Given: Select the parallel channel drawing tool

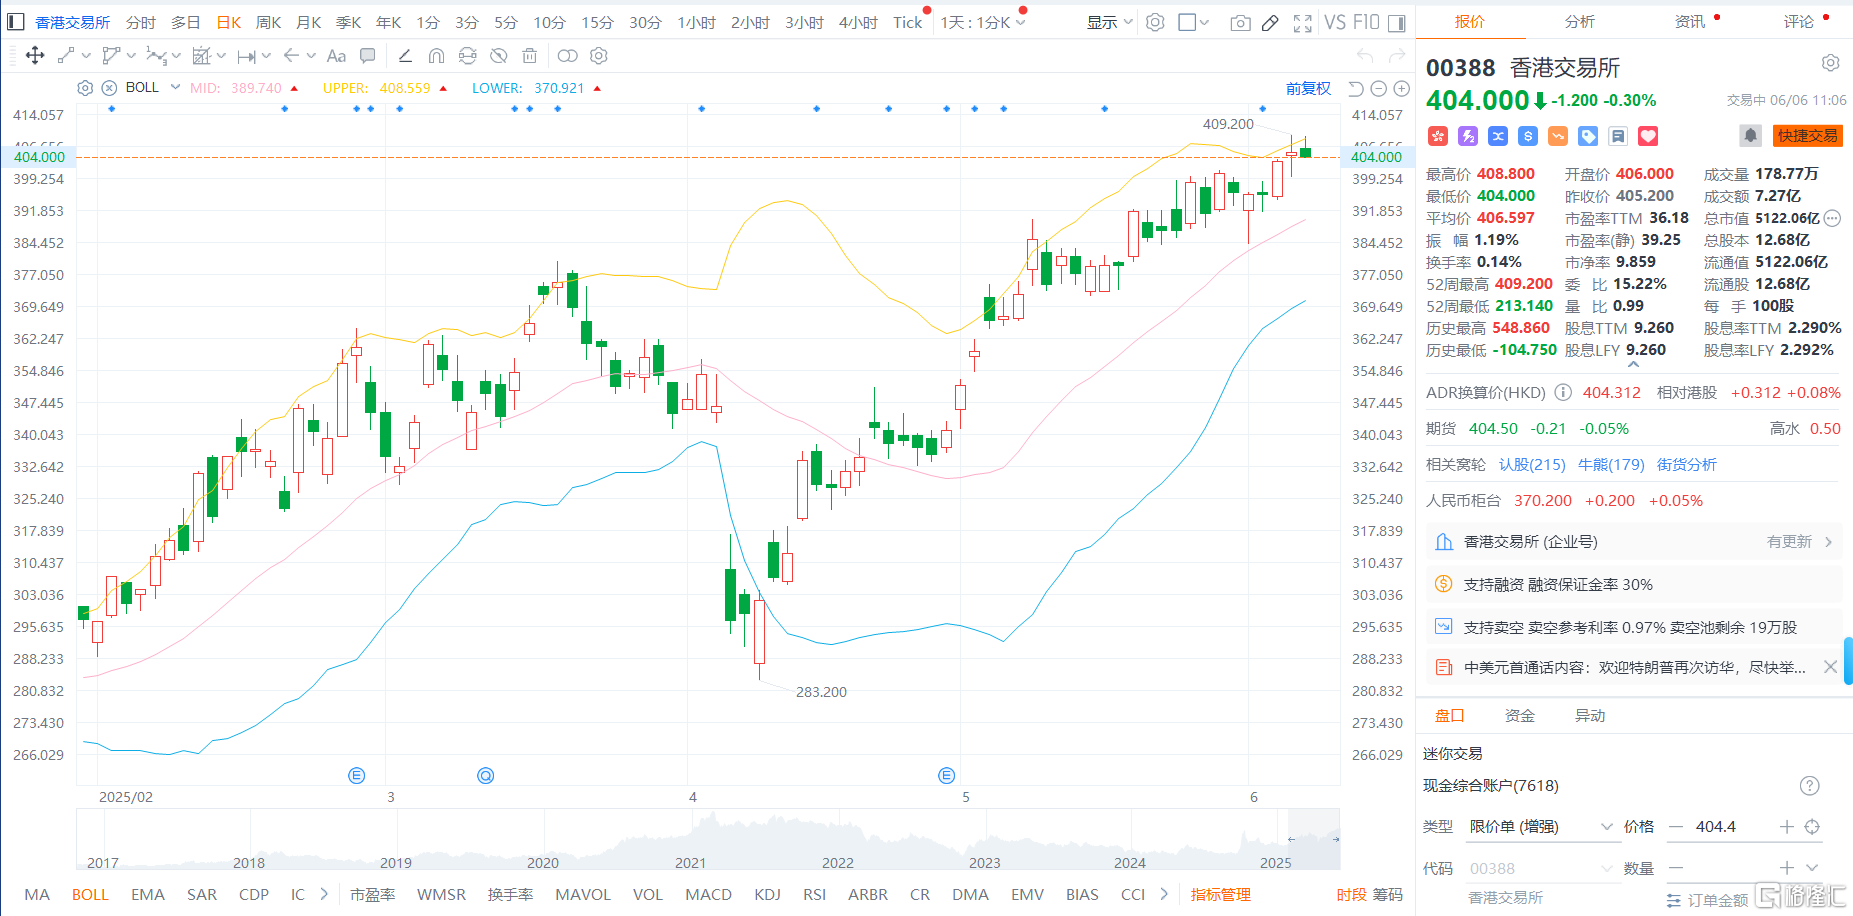Looking at the screenshot, I should coord(111,56).
